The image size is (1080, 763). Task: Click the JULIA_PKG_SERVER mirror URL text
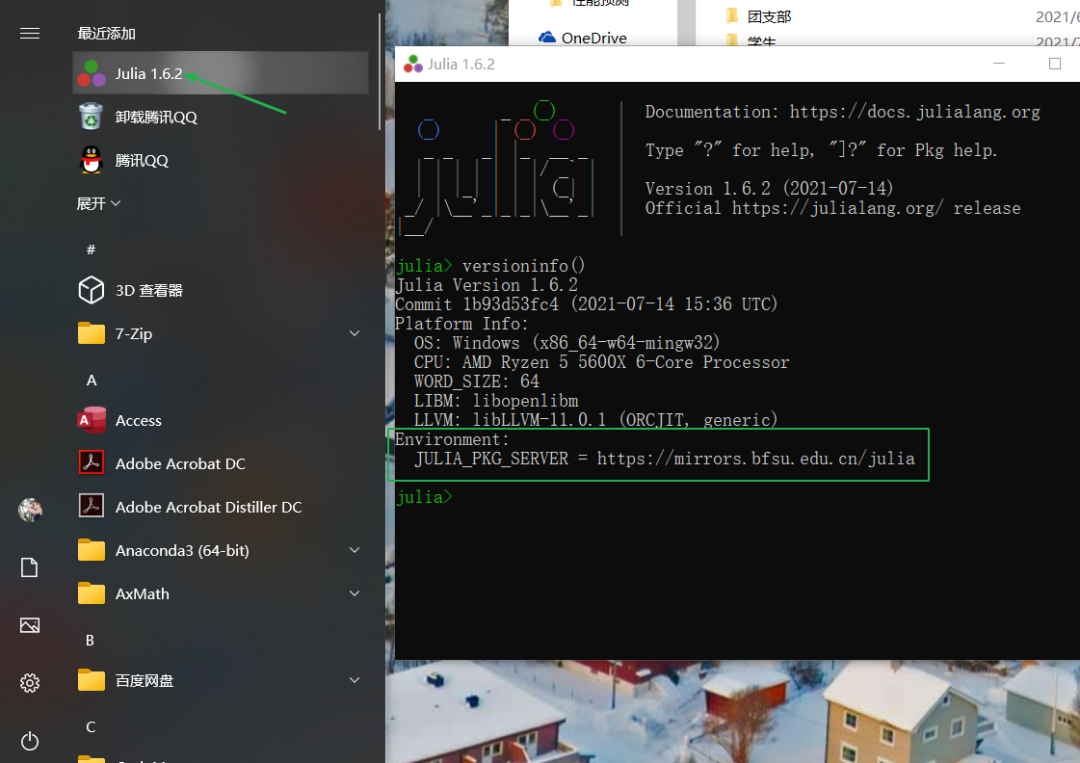[756, 459]
